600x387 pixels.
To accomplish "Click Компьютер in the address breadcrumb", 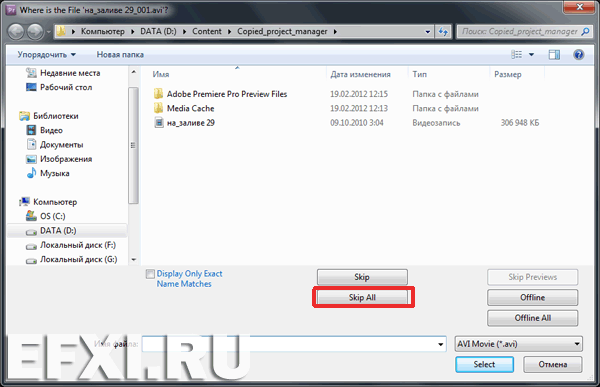I will click(103, 32).
